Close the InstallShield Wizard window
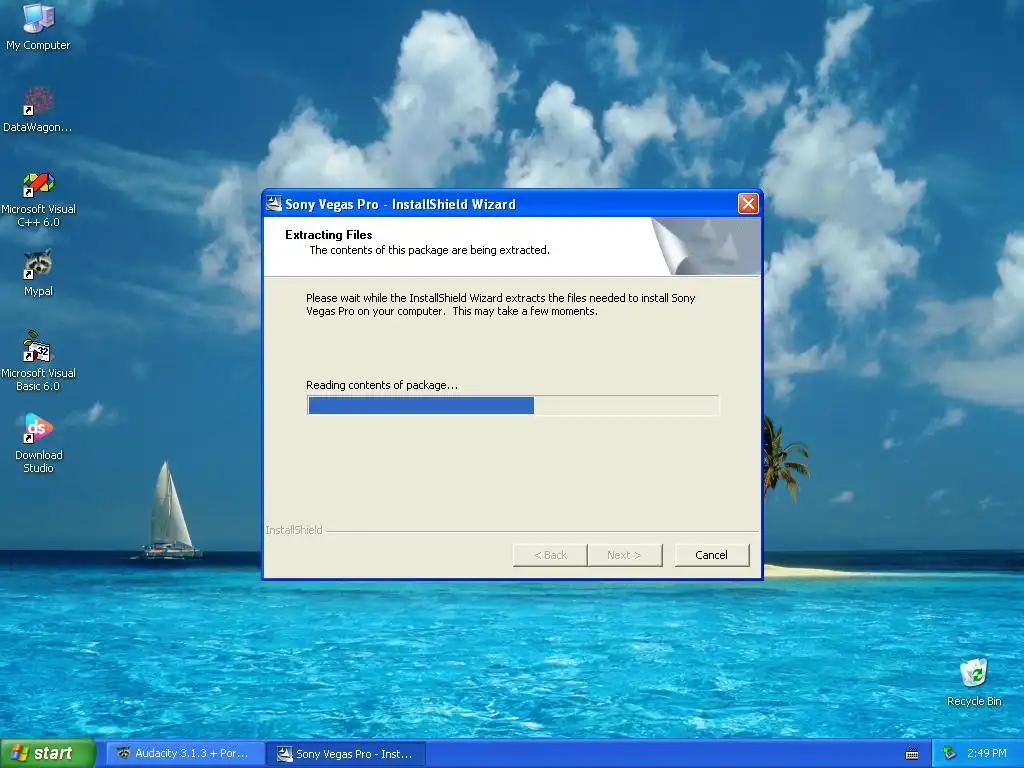Image resolution: width=1024 pixels, height=768 pixels. tap(748, 204)
